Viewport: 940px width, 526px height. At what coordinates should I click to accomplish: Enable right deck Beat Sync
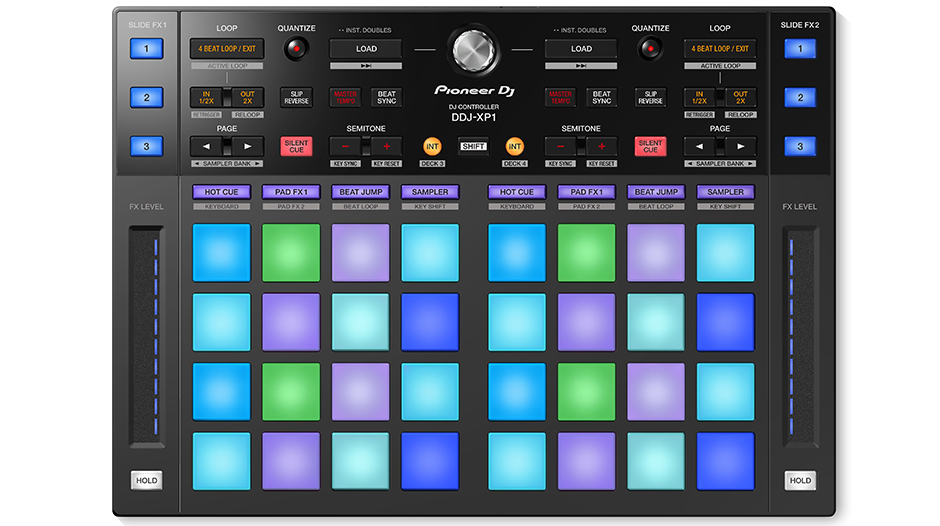tap(601, 97)
